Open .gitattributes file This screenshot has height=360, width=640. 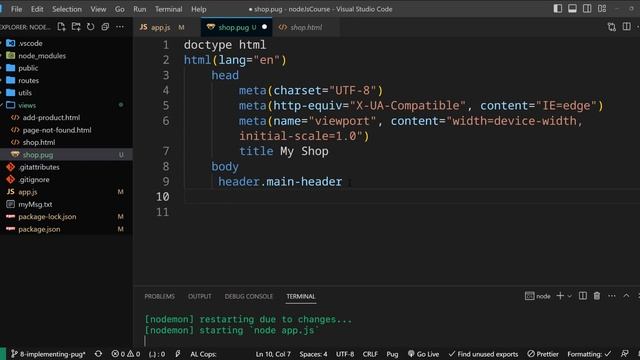point(66,167)
